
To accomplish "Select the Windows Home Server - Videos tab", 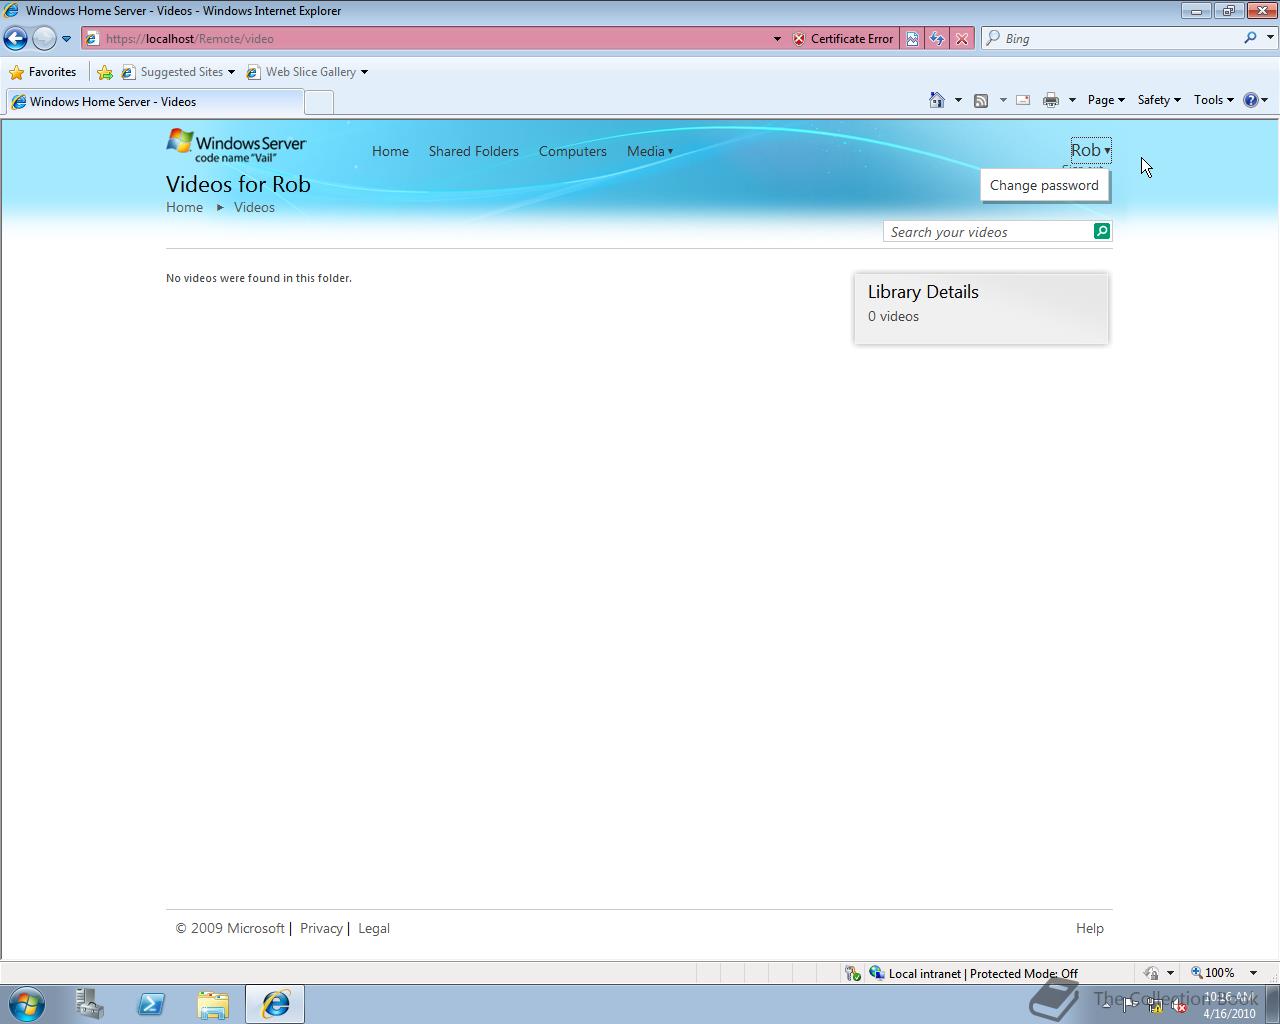I will click(154, 102).
